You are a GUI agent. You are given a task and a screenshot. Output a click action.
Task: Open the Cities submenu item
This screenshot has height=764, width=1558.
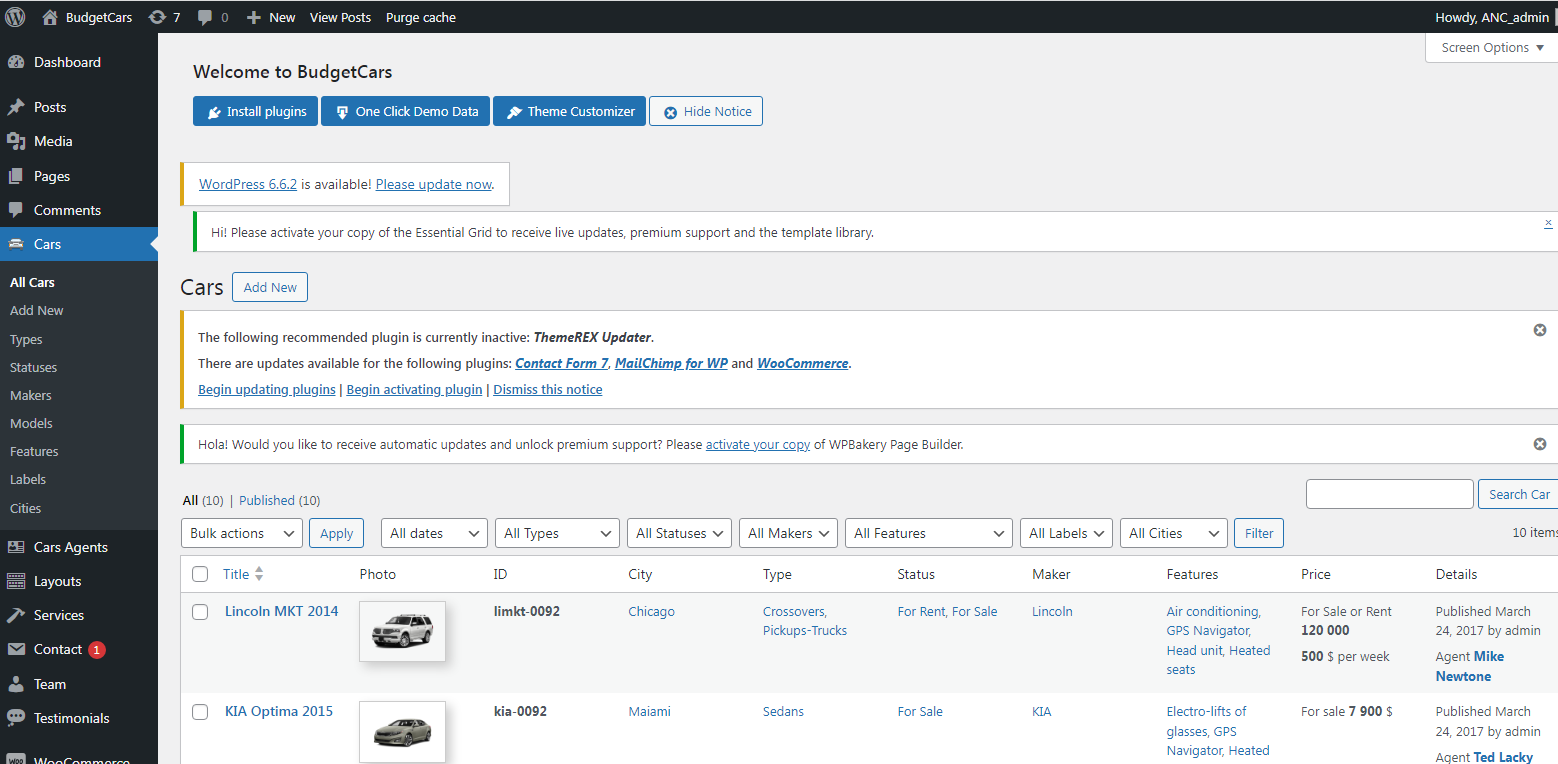point(25,508)
